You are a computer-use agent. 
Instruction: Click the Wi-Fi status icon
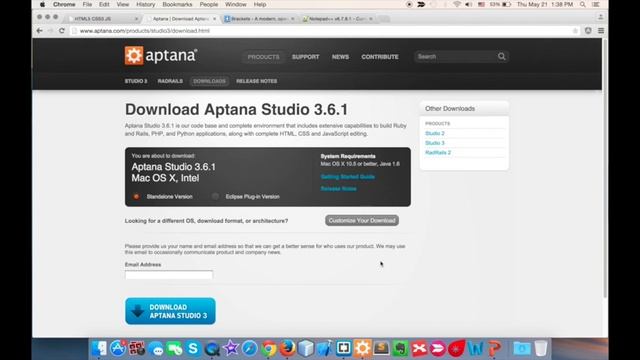pos(457,4)
